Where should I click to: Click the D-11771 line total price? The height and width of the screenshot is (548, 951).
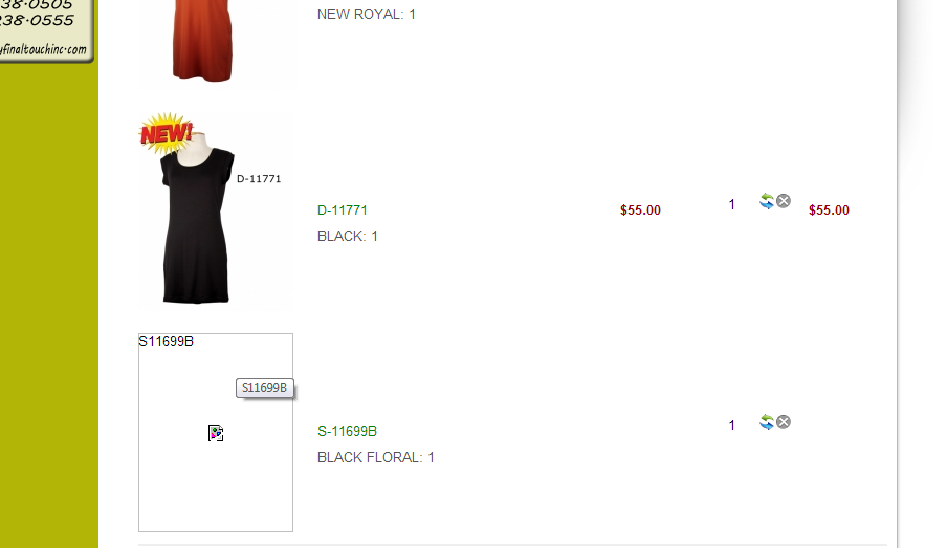click(x=829, y=210)
